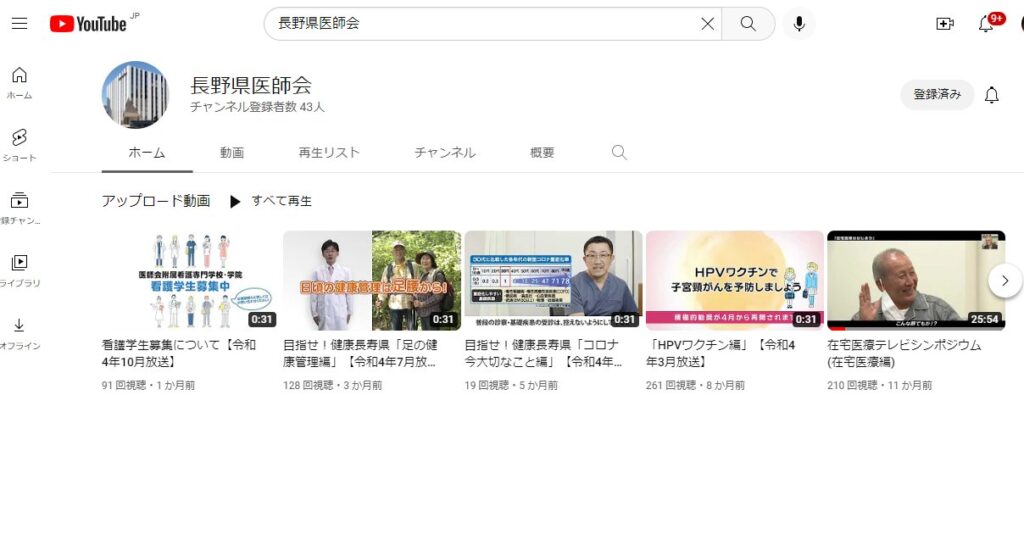This screenshot has width=1024, height=551.
Task: Toggle the 登録済み subscription button
Action: pyautogui.click(x=937, y=95)
